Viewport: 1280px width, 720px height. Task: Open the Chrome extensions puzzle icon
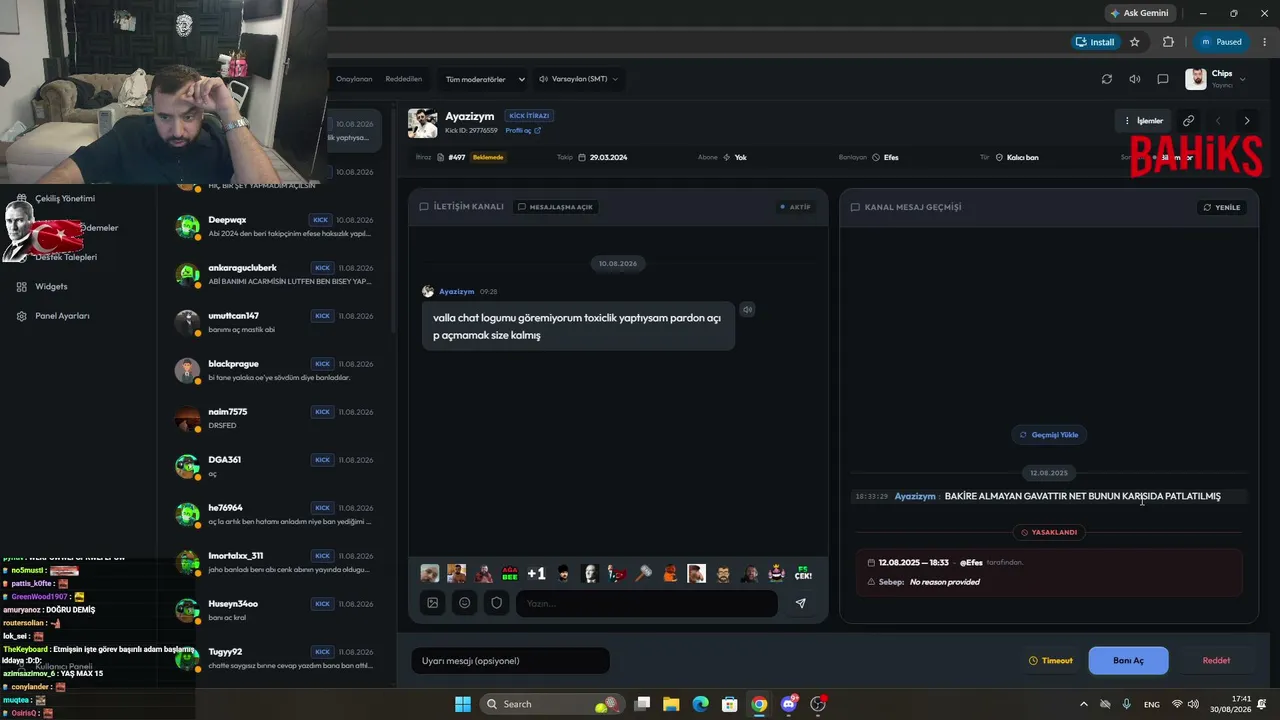(1168, 42)
